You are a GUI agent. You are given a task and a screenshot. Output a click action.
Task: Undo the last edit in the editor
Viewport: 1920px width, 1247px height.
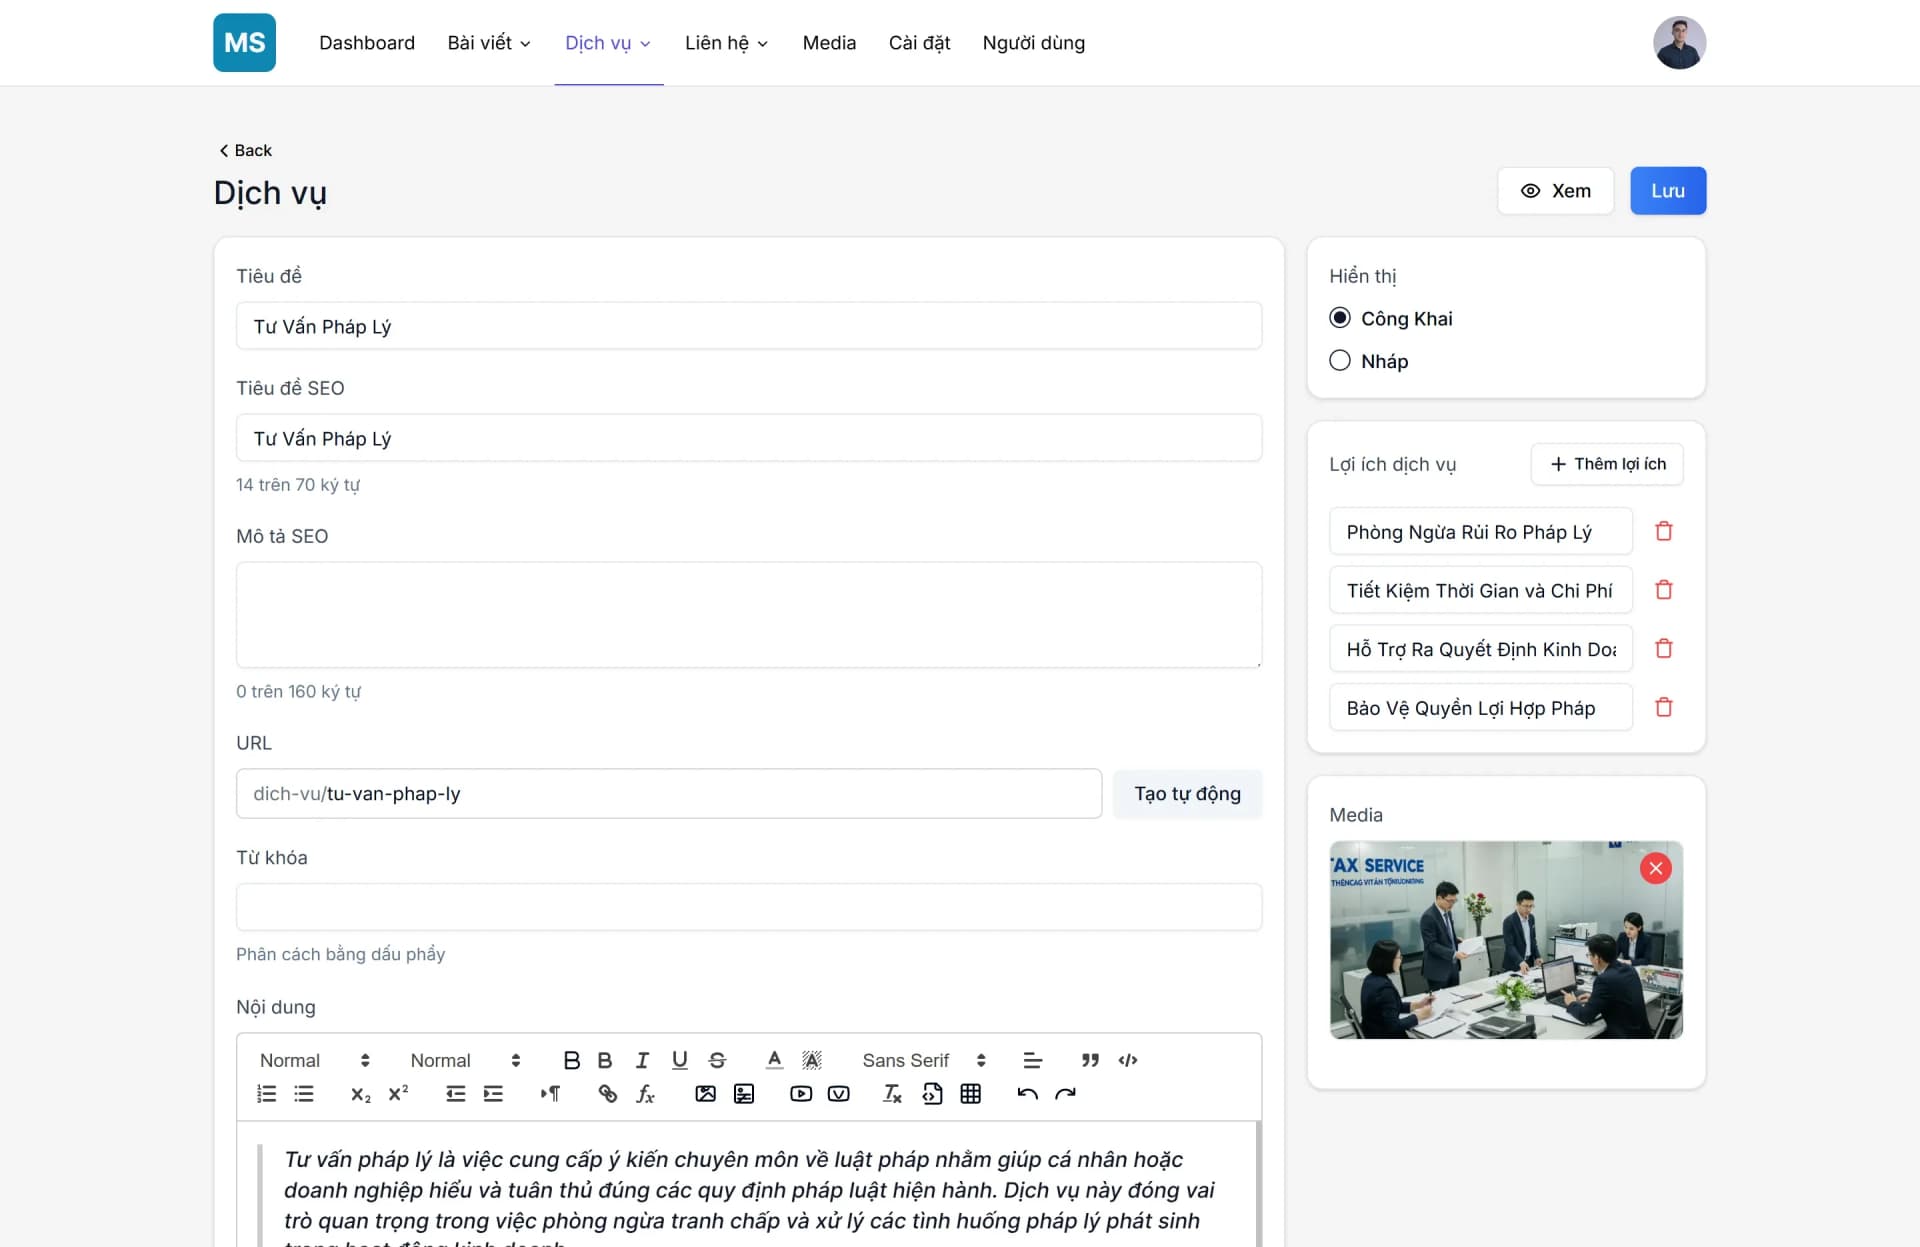(x=1028, y=1094)
